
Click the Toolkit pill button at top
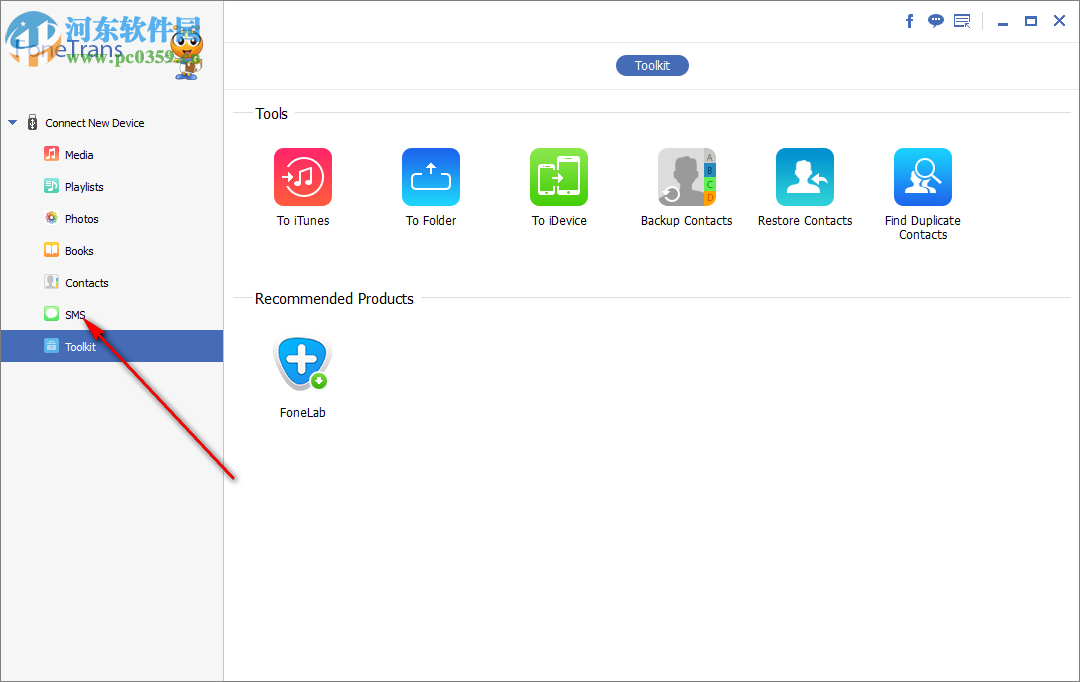pyautogui.click(x=652, y=65)
